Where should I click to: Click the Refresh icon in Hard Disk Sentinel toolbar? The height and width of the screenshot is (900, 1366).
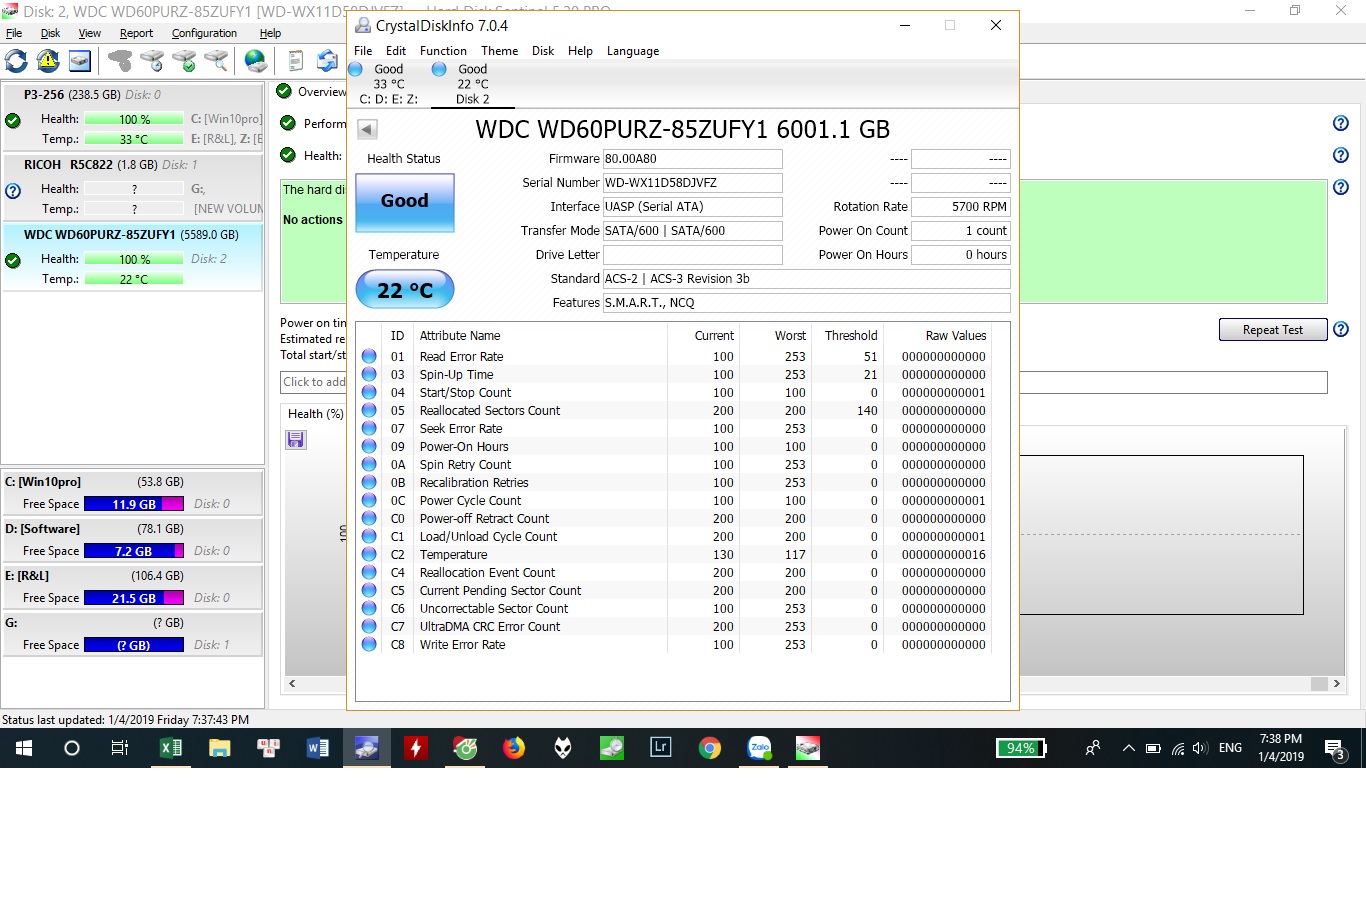point(16,61)
